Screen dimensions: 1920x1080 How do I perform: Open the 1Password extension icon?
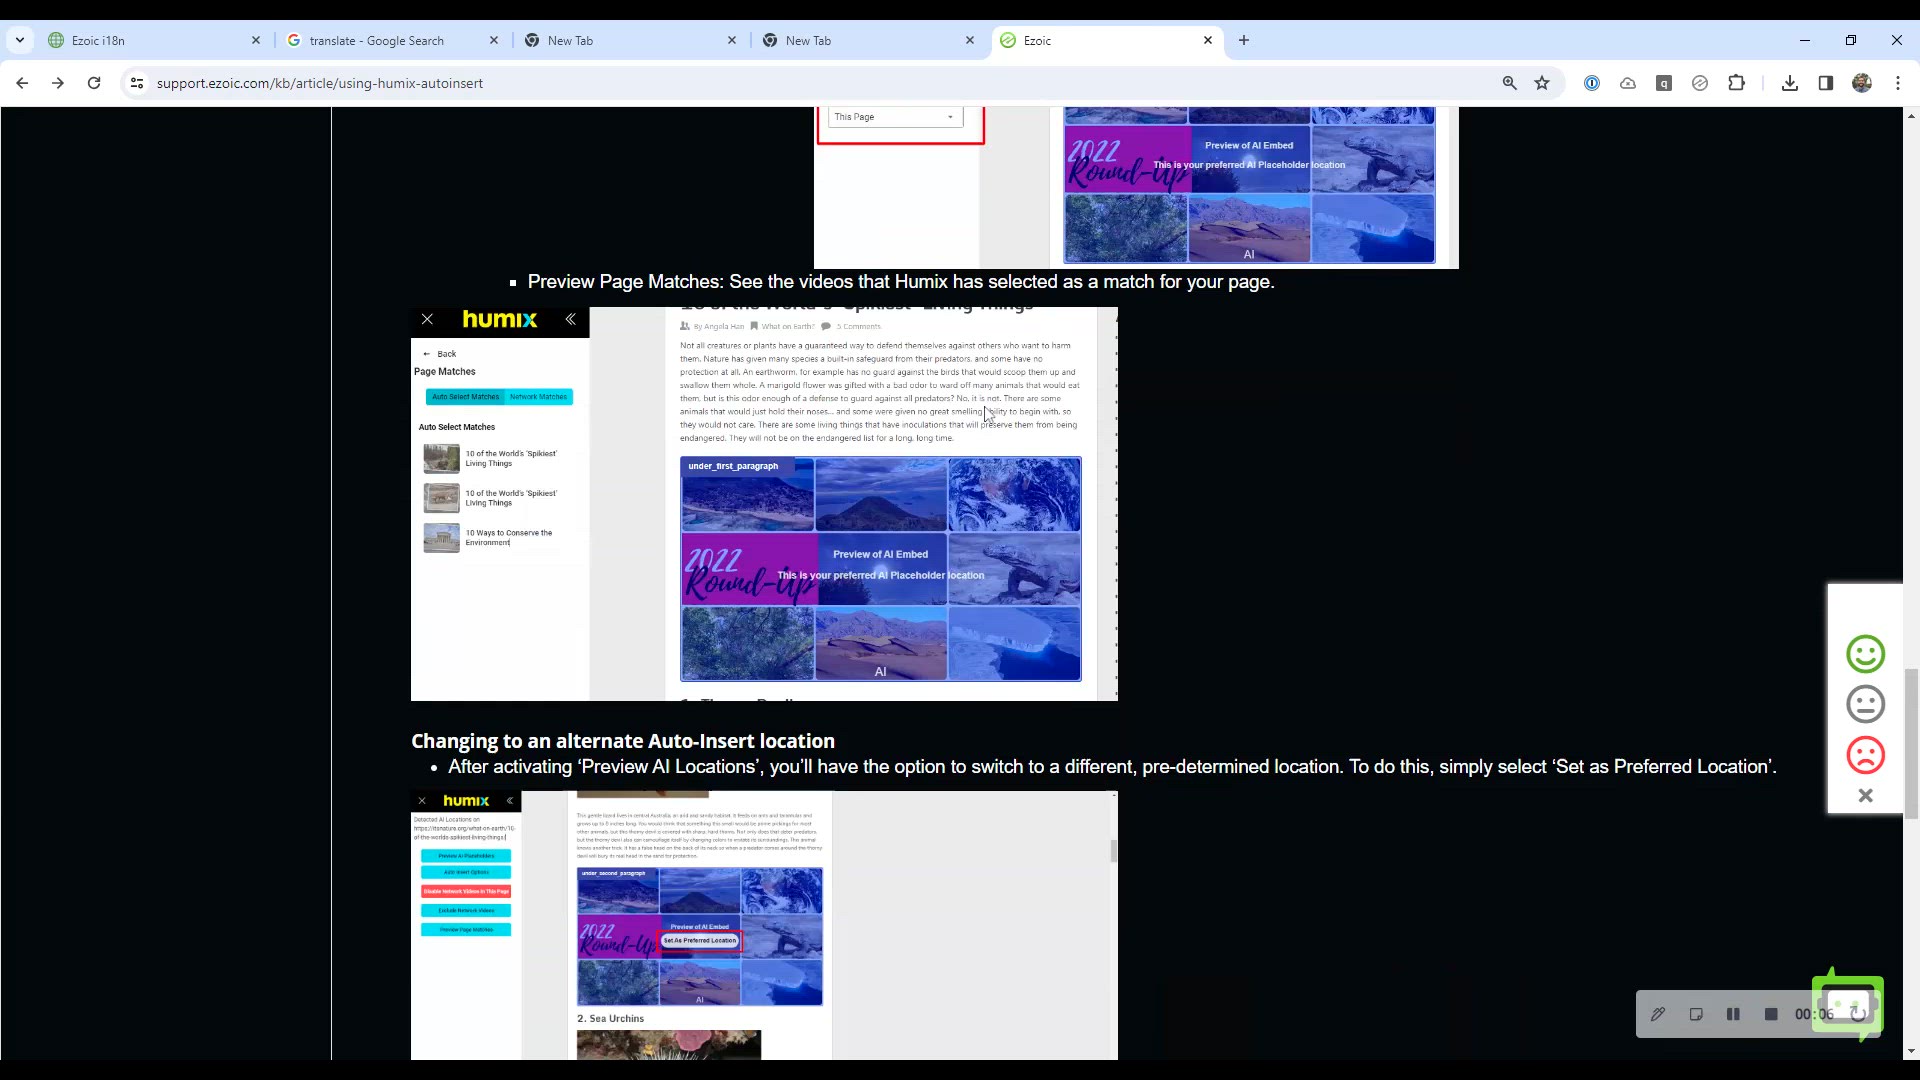click(x=1592, y=83)
